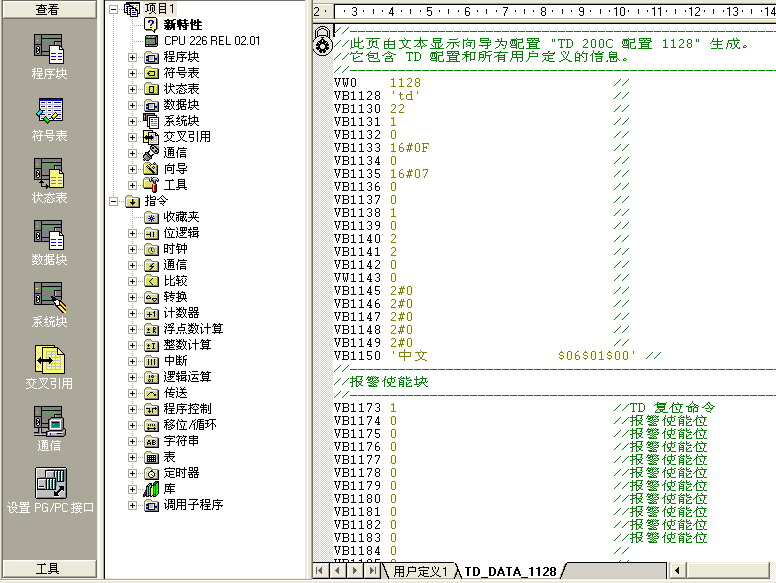Click the 工具 bar button at bottom
This screenshot has width=776, height=583.
point(48,568)
